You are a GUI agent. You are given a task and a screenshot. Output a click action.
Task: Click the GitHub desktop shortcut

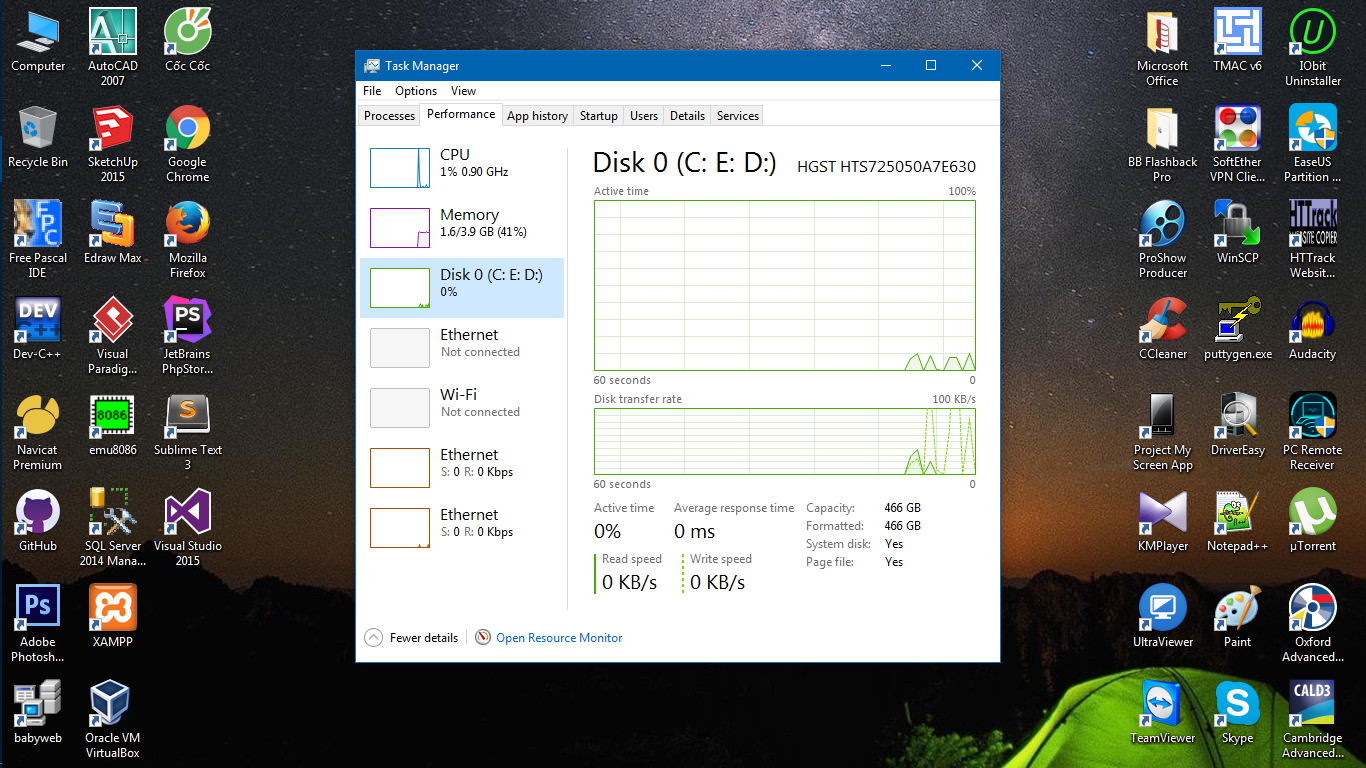pos(38,519)
